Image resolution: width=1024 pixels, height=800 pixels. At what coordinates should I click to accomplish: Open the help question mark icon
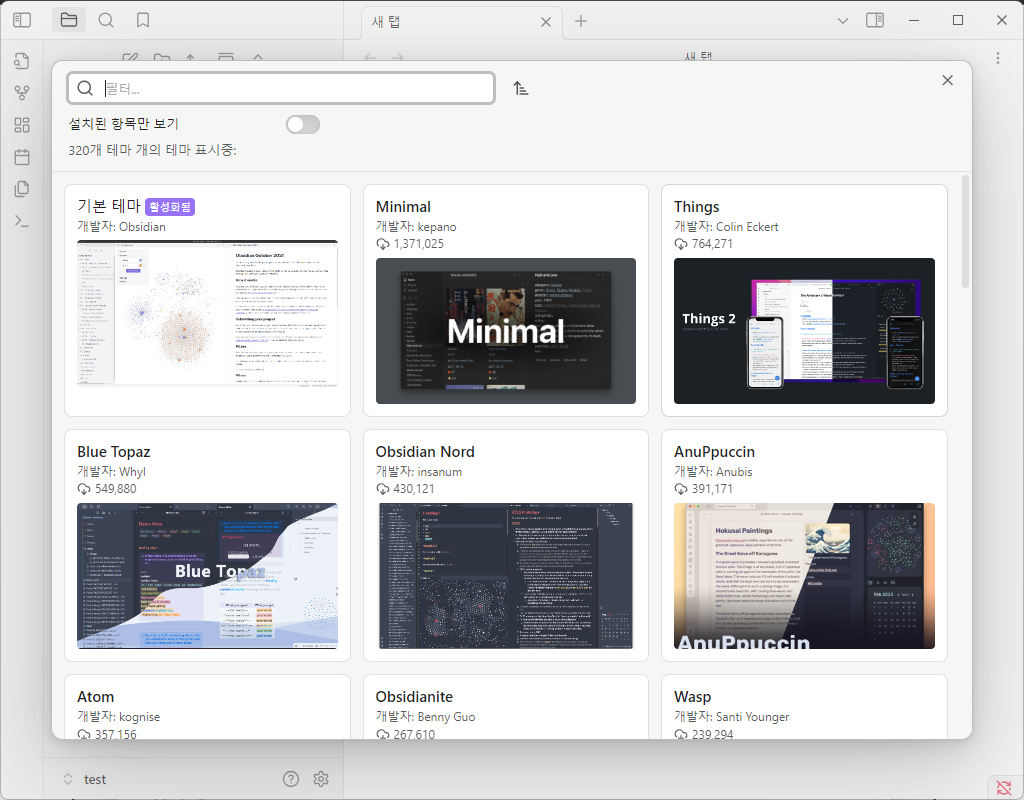(291, 778)
